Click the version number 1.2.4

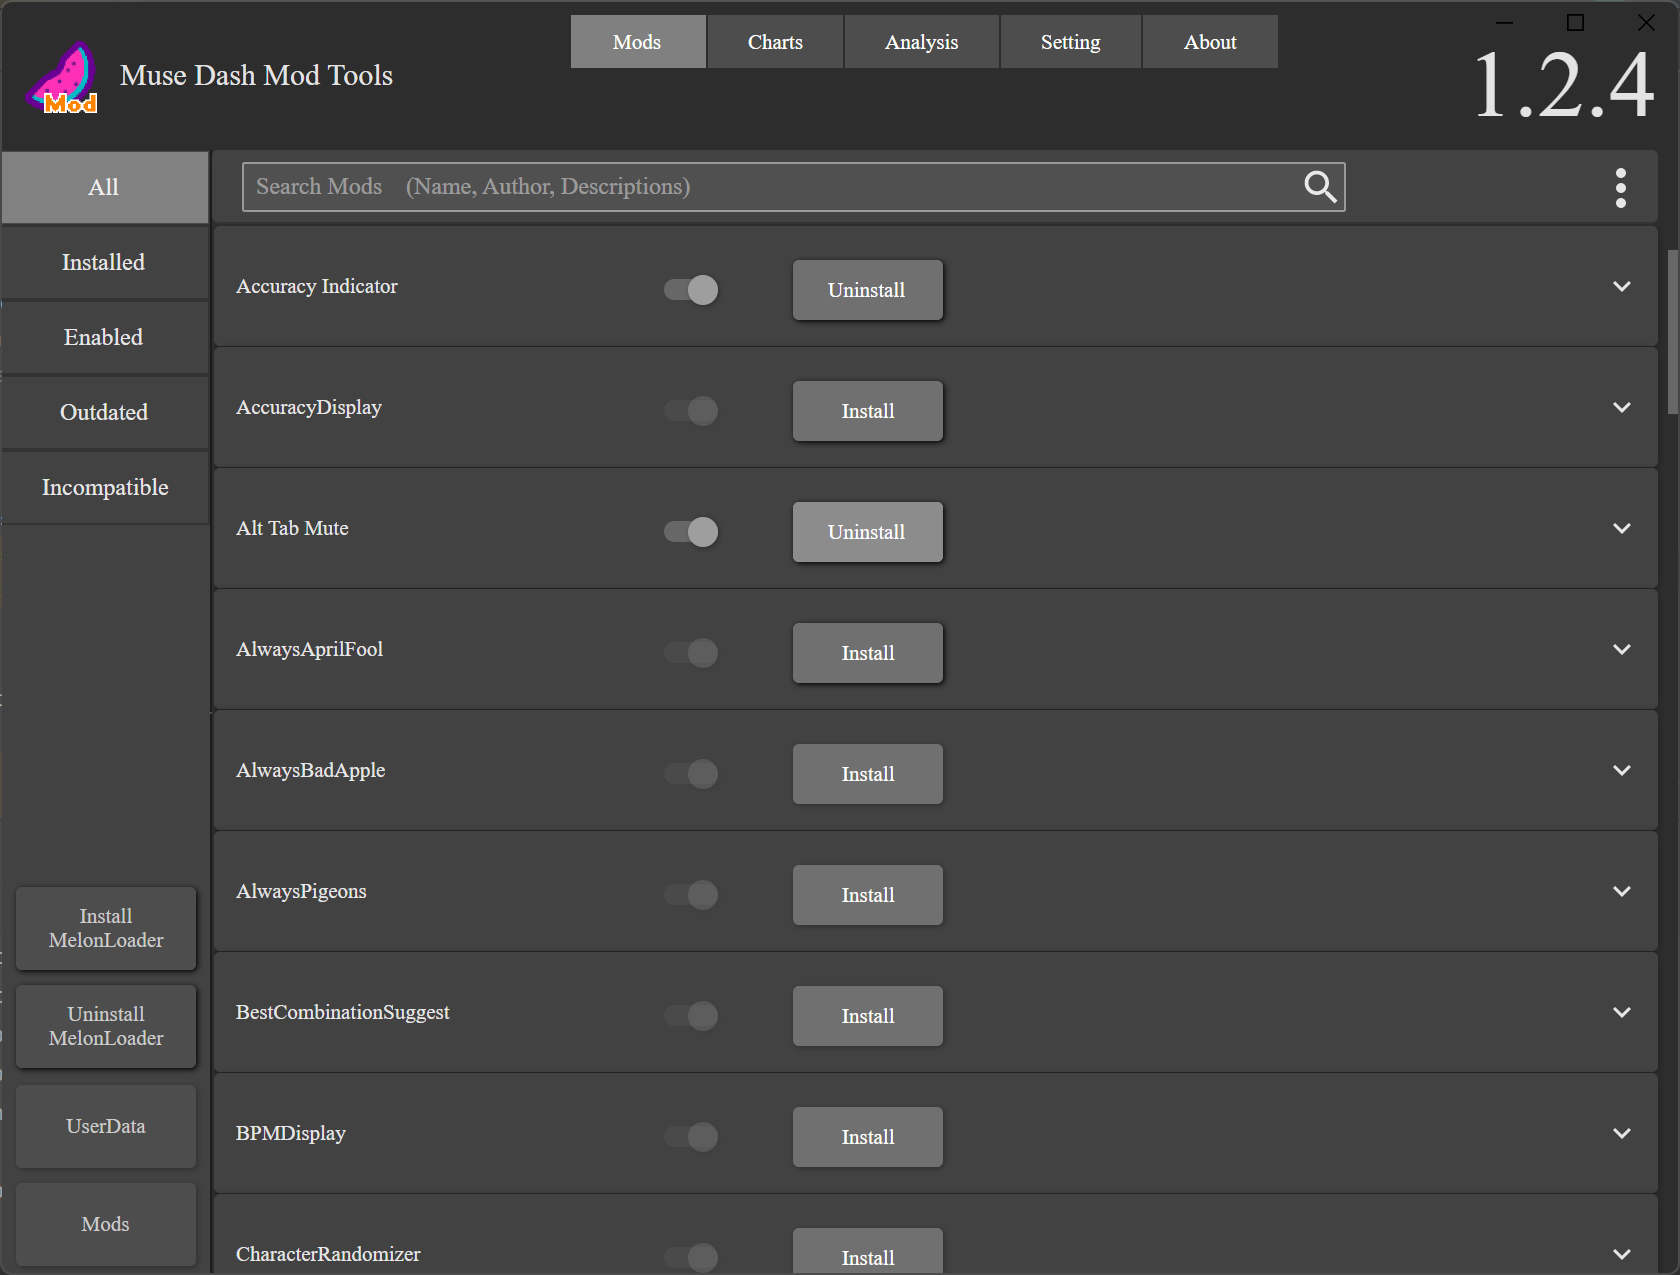[1564, 86]
